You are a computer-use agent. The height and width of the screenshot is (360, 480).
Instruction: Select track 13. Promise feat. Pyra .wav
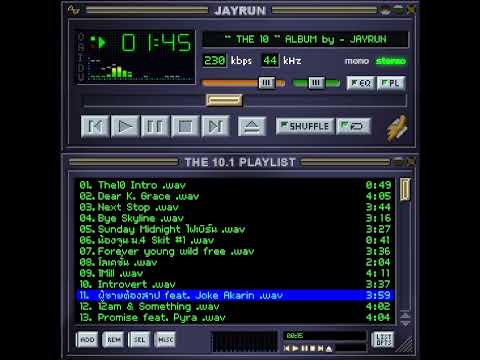click(235, 317)
